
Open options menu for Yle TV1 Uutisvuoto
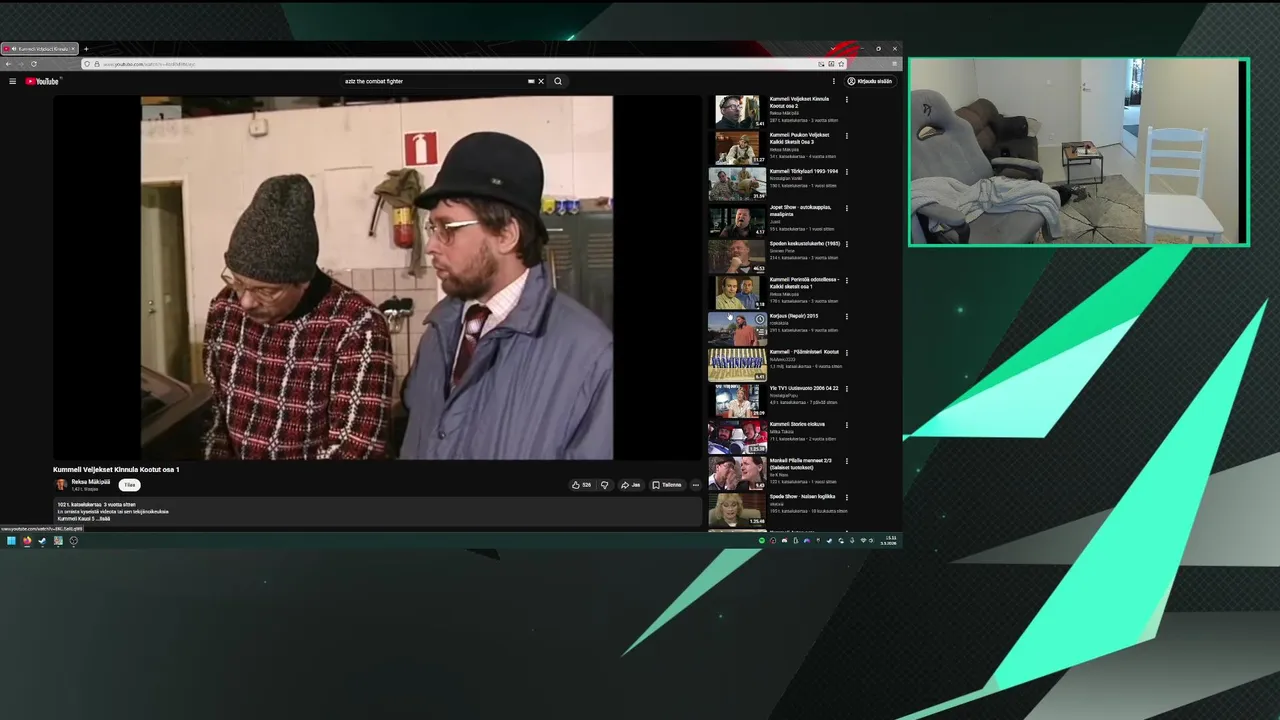(x=847, y=388)
